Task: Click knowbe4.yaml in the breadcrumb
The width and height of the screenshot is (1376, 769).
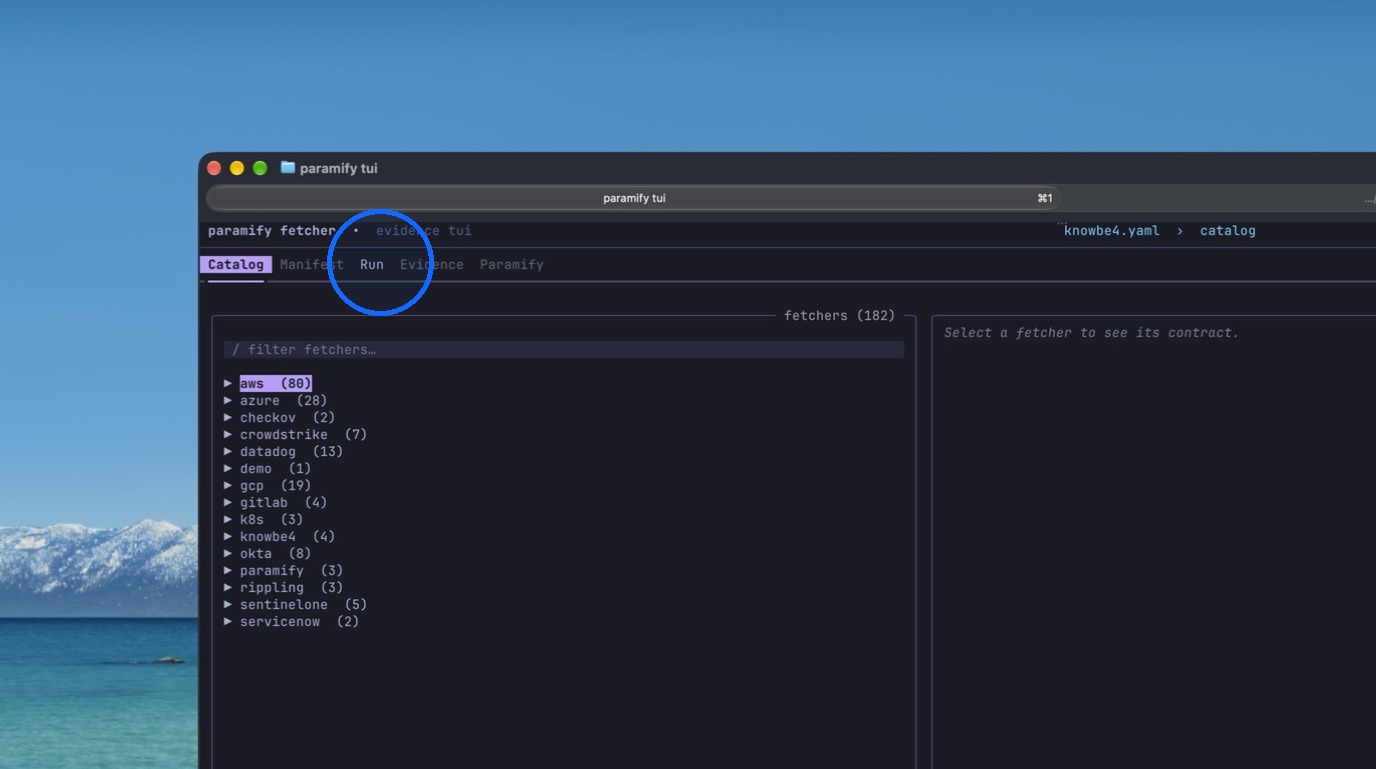Action: coord(1112,231)
